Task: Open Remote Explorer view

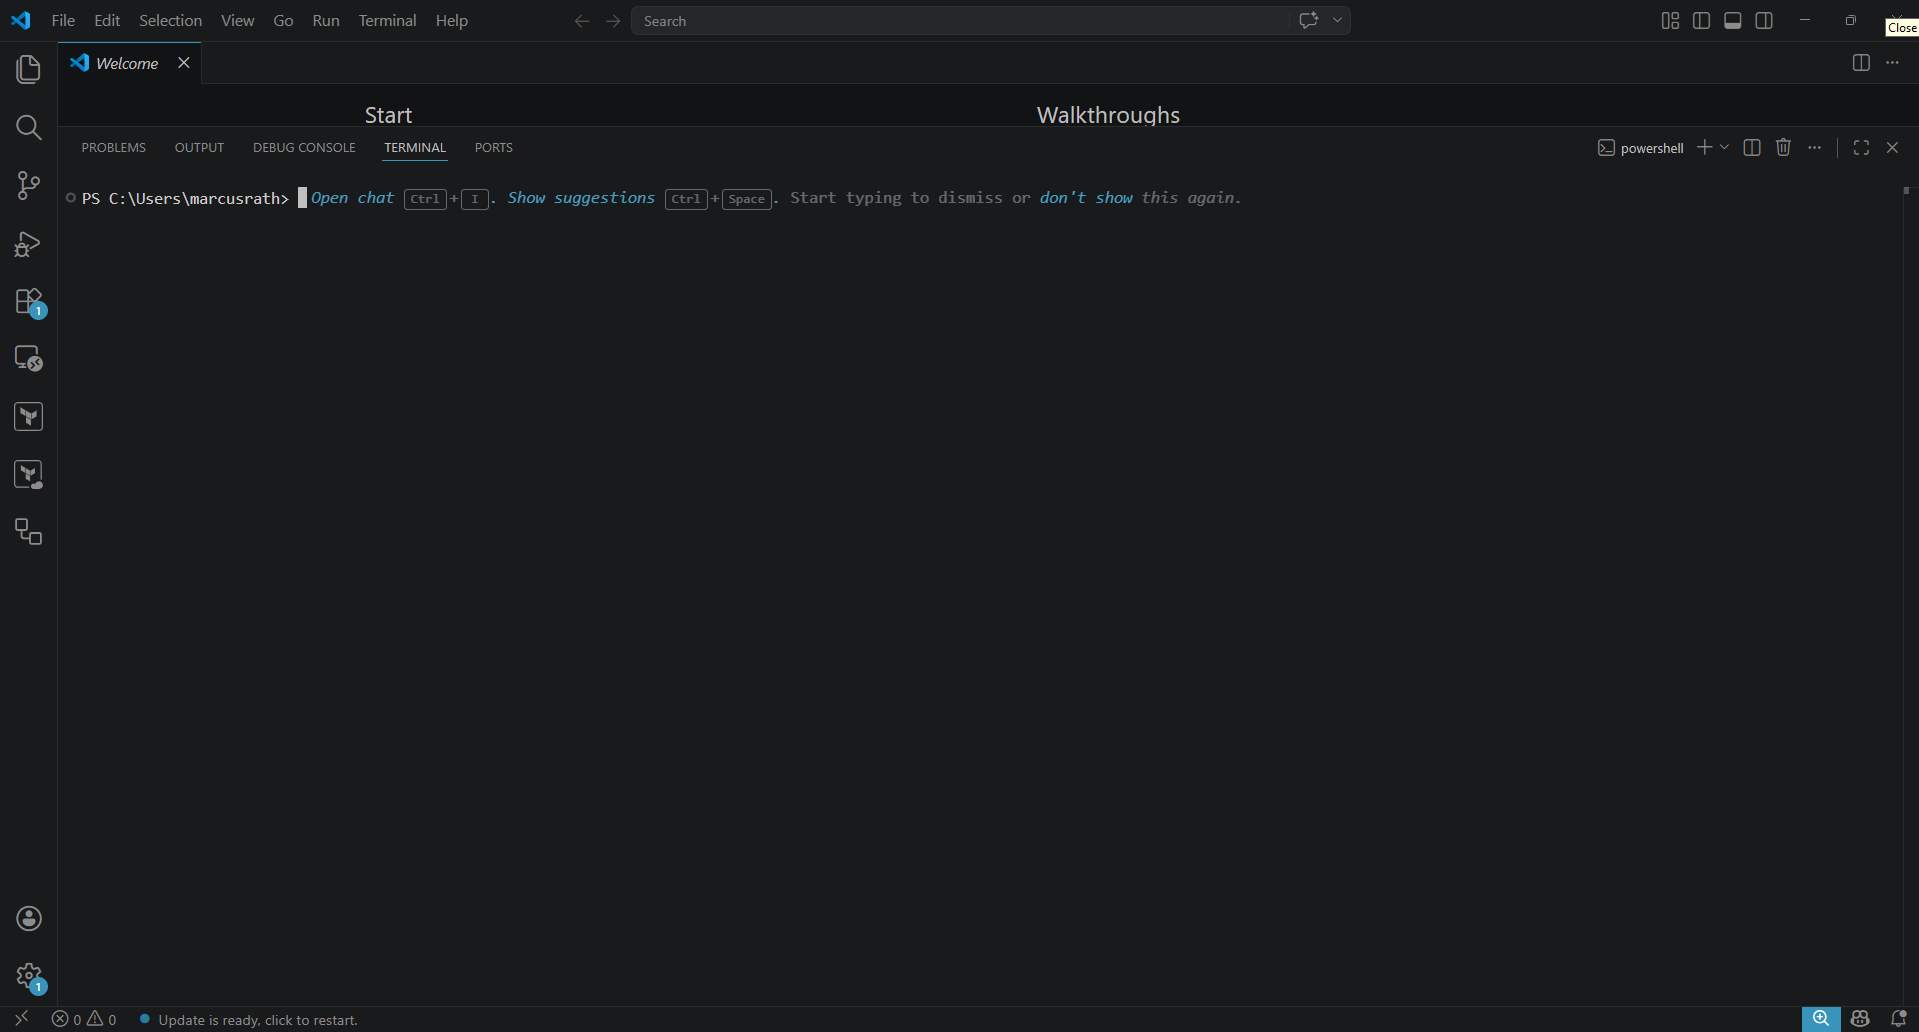Action: click(x=29, y=358)
